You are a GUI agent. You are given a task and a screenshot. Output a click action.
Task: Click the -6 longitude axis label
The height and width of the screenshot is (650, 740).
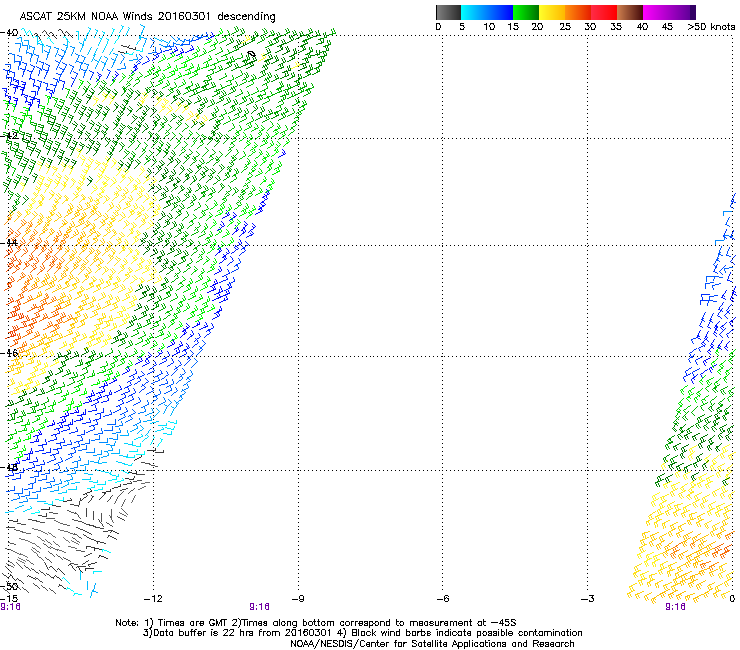pyautogui.click(x=442, y=599)
